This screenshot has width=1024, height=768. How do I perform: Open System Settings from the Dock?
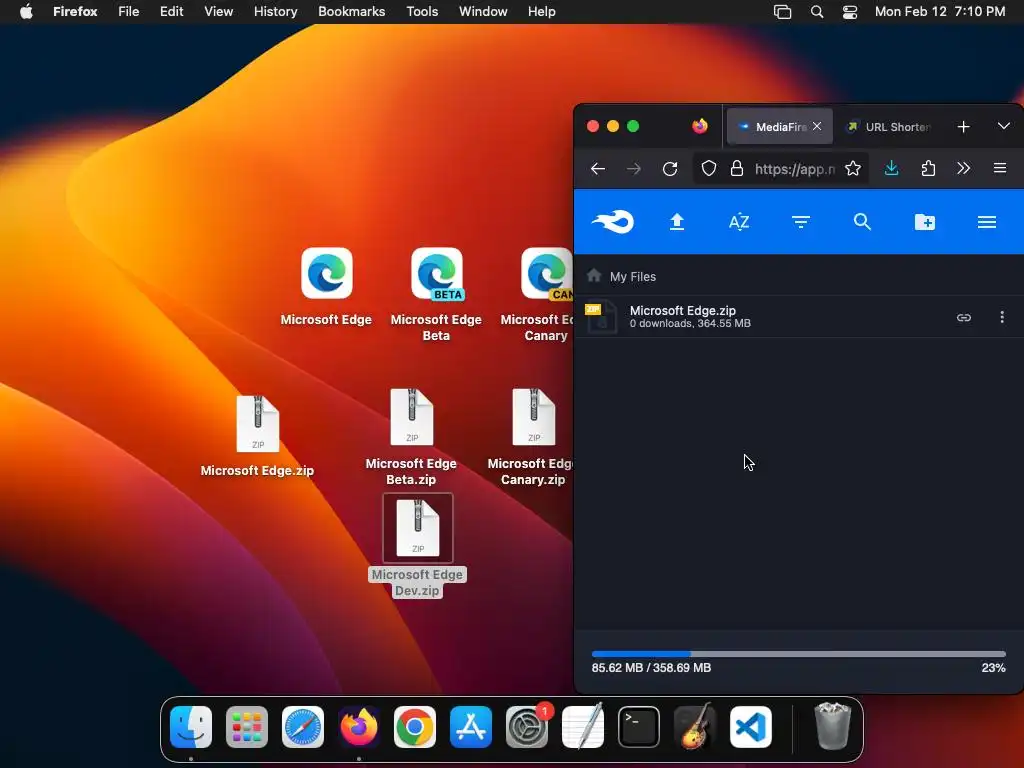[x=527, y=727]
